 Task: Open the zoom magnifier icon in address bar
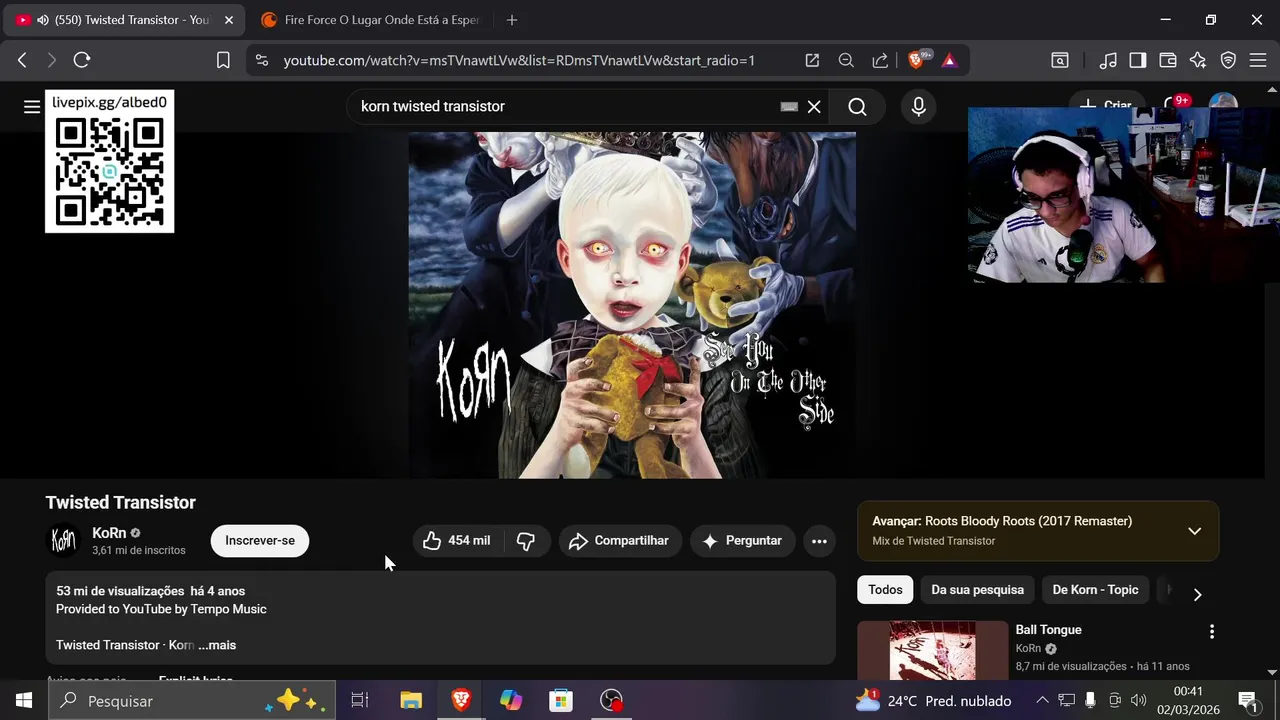pyautogui.click(x=846, y=60)
